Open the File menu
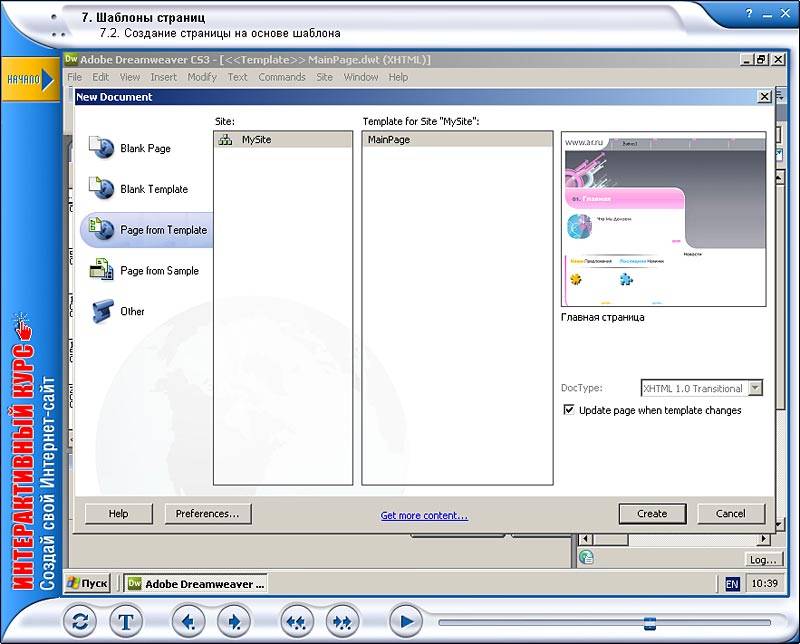Image resolution: width=800 pixels, height=644 pixels. 74,77
